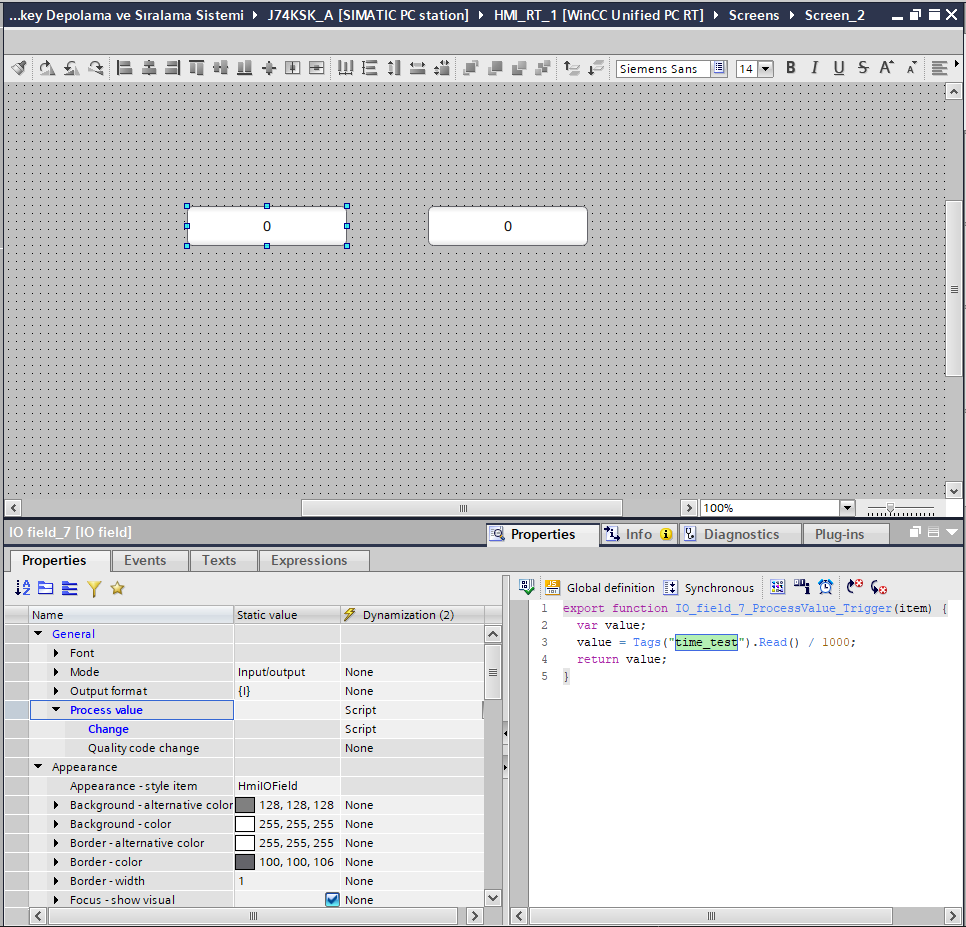Viewport: 966px width, 927px height.
Task: Open the zoom level 100% dropdown
Action: coord(847,508)
